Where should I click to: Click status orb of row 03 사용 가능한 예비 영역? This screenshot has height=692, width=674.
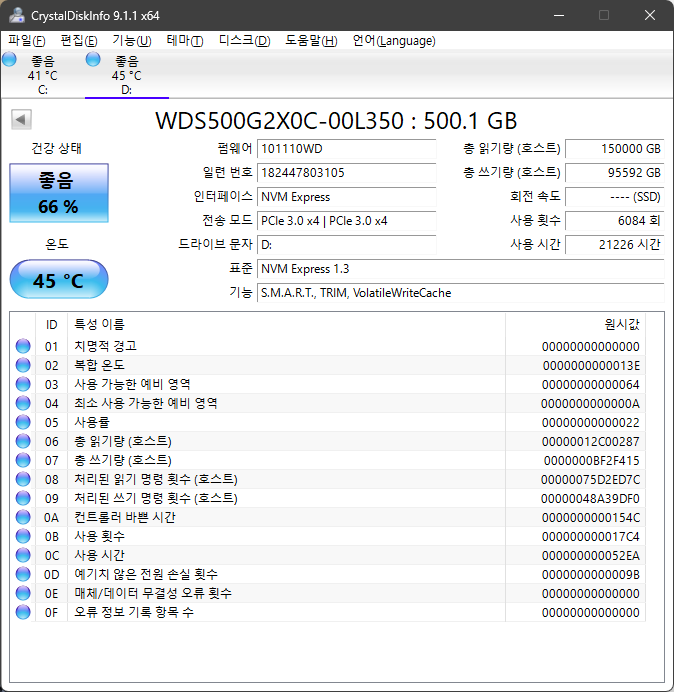point(23,384)
